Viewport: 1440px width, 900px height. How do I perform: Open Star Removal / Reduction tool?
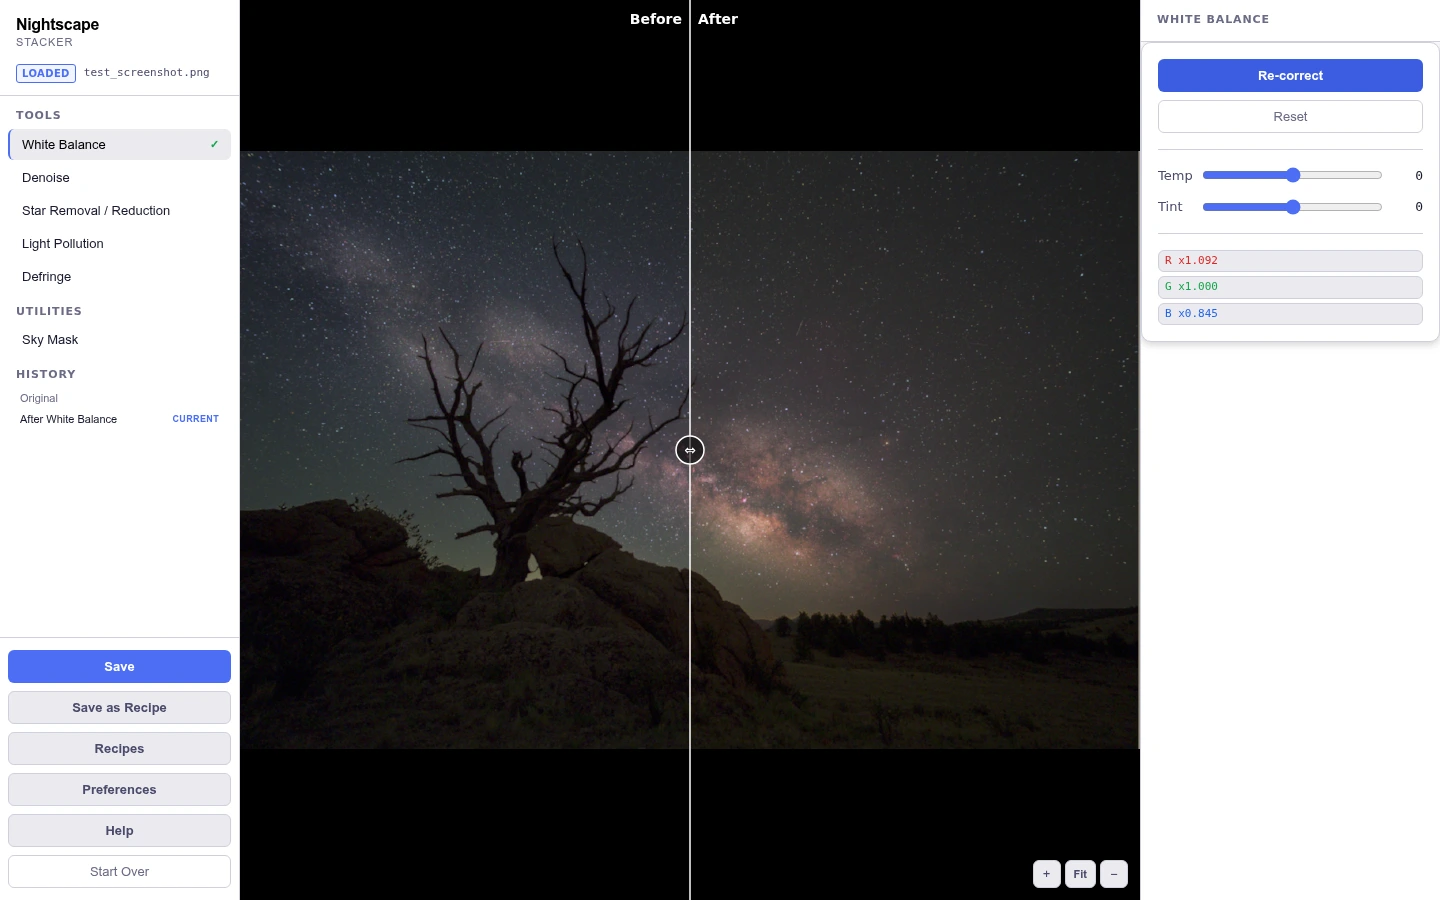119,211
